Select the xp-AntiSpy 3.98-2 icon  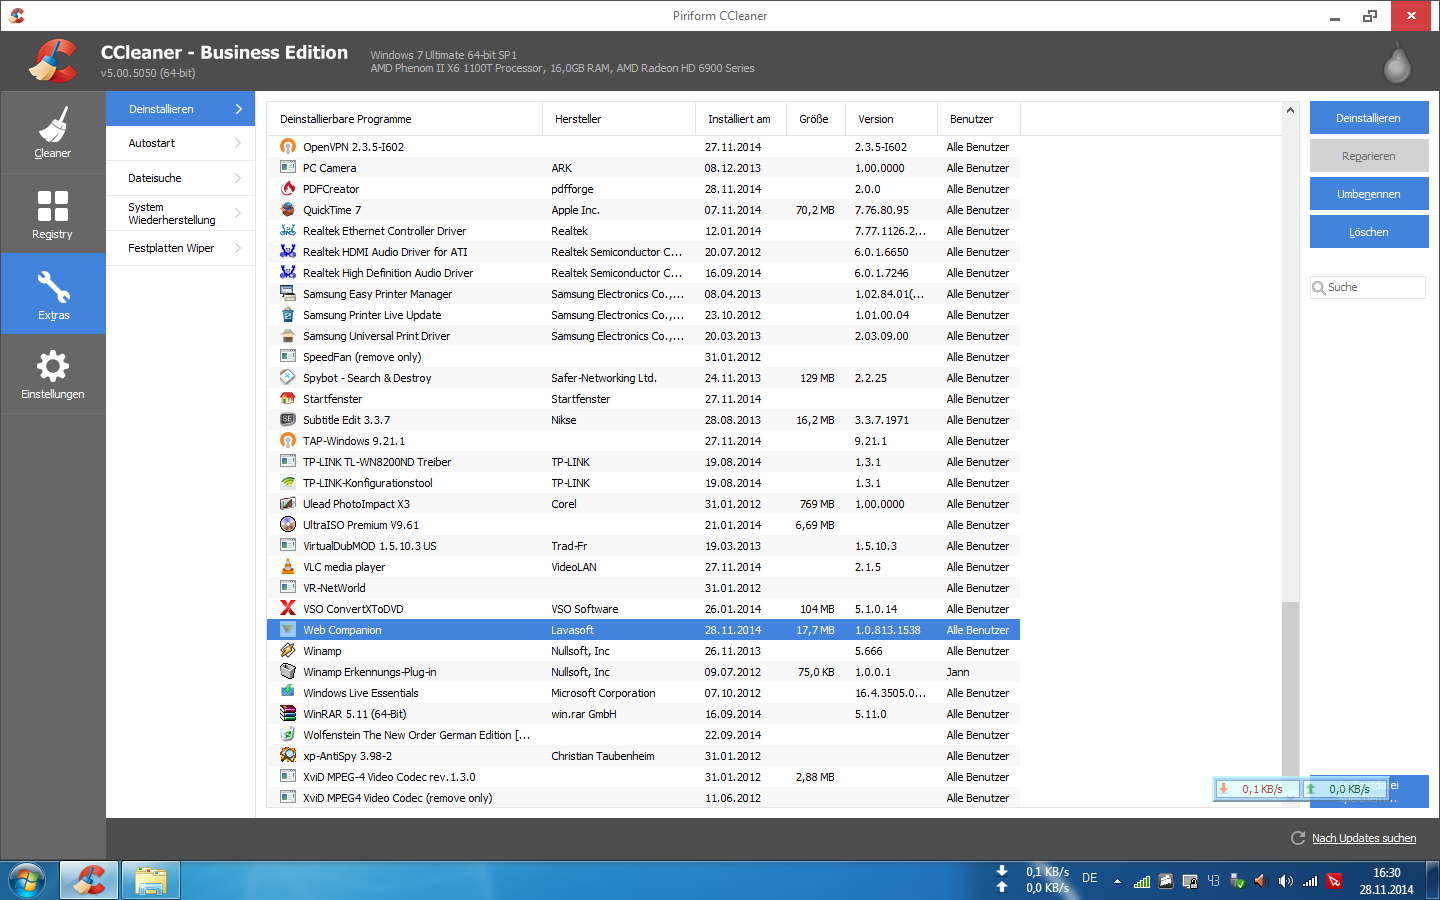288,756
